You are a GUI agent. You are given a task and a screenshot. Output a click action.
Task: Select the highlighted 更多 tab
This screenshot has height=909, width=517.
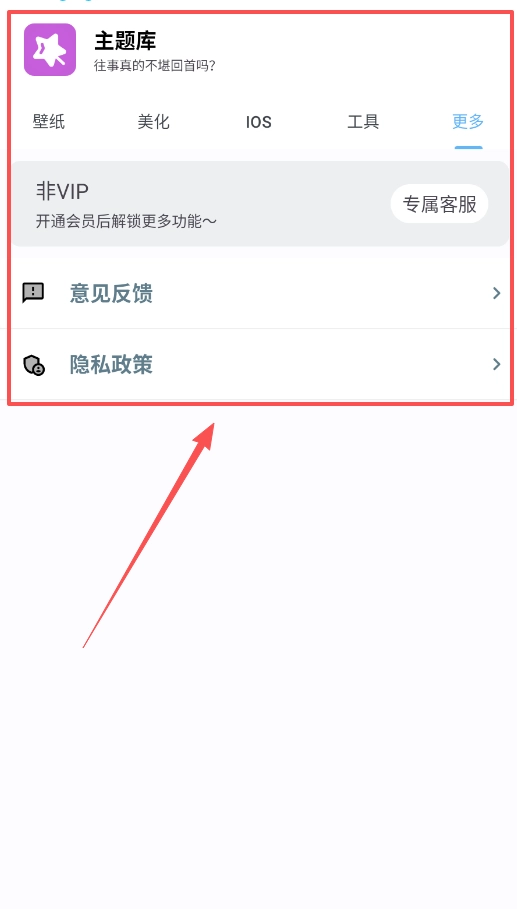tap(468, 121)
